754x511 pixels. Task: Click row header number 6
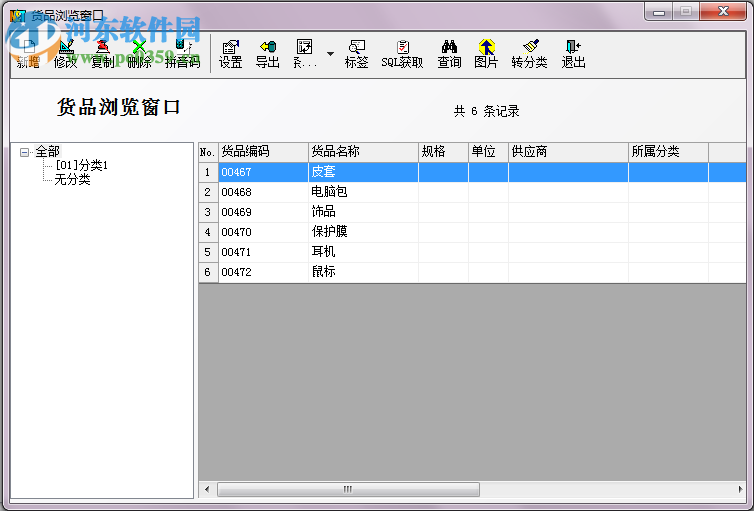pyautogui.click(x=208, y=273)
